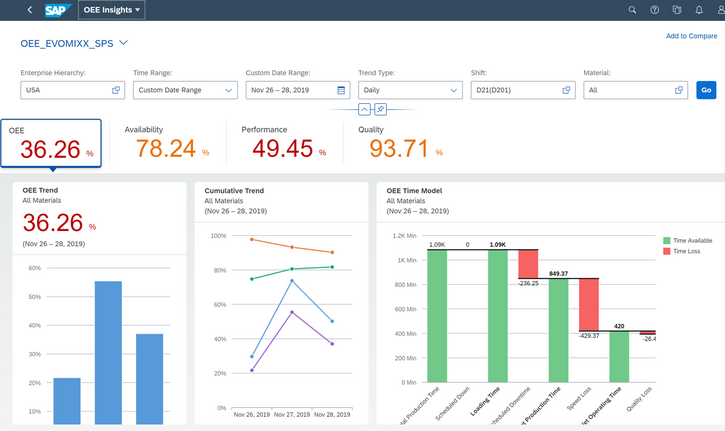Click the Nov 26, 2019 axis label
The image size is (725, 431).
coord(252,415)
